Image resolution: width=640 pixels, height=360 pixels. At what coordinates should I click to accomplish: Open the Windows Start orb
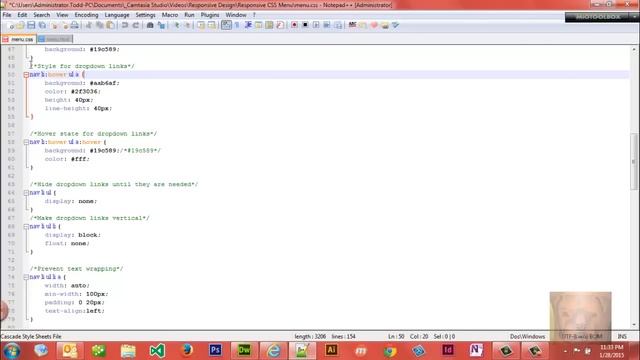click(x=11, y=351)
